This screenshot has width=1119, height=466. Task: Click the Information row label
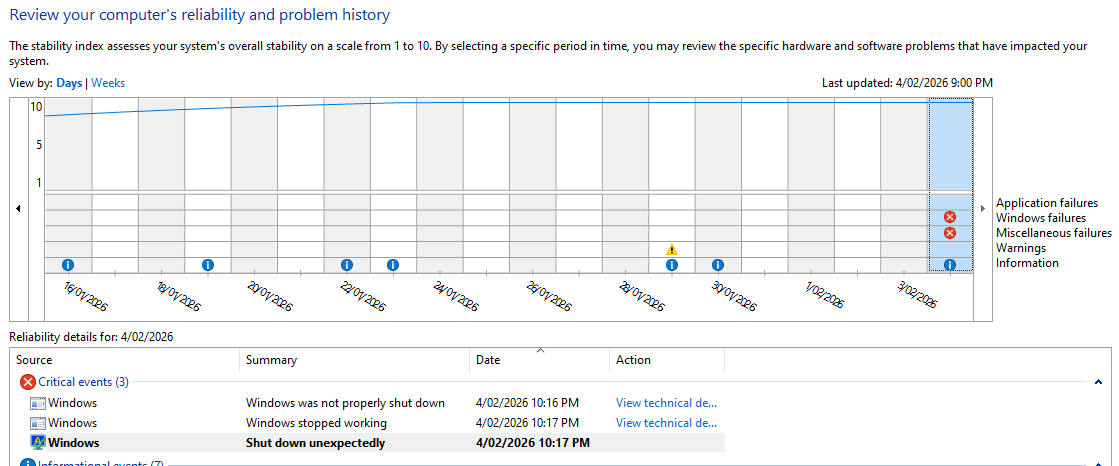[1028, 263]
